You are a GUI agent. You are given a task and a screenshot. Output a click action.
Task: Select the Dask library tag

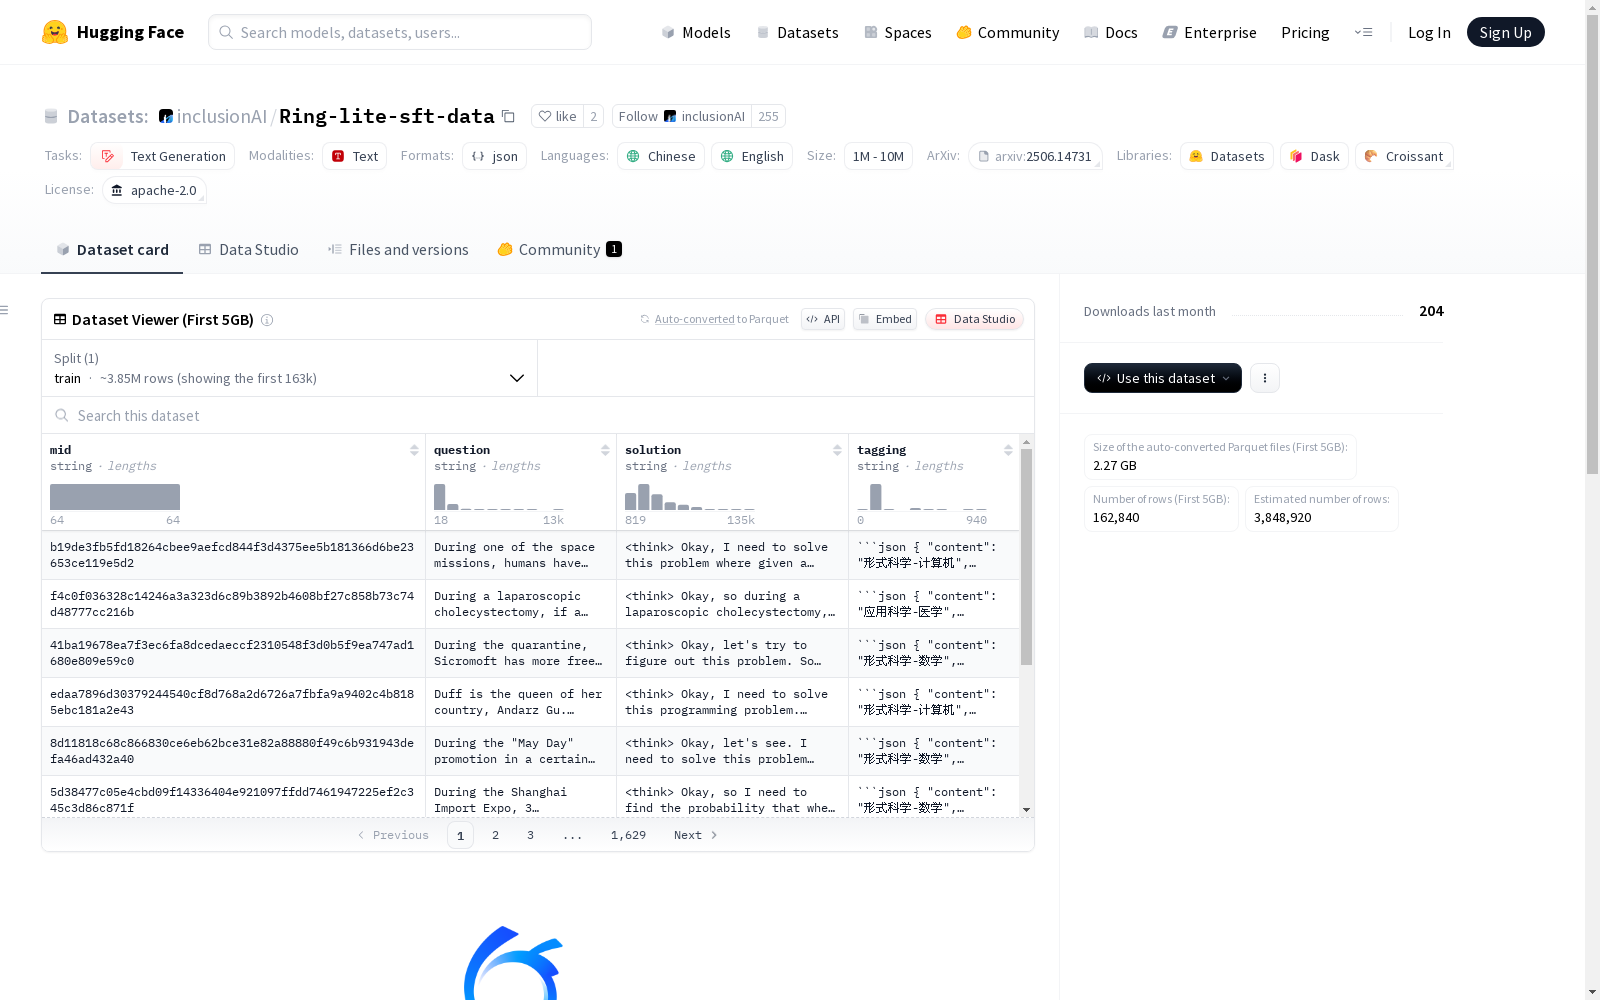[x=1314, y=156]
